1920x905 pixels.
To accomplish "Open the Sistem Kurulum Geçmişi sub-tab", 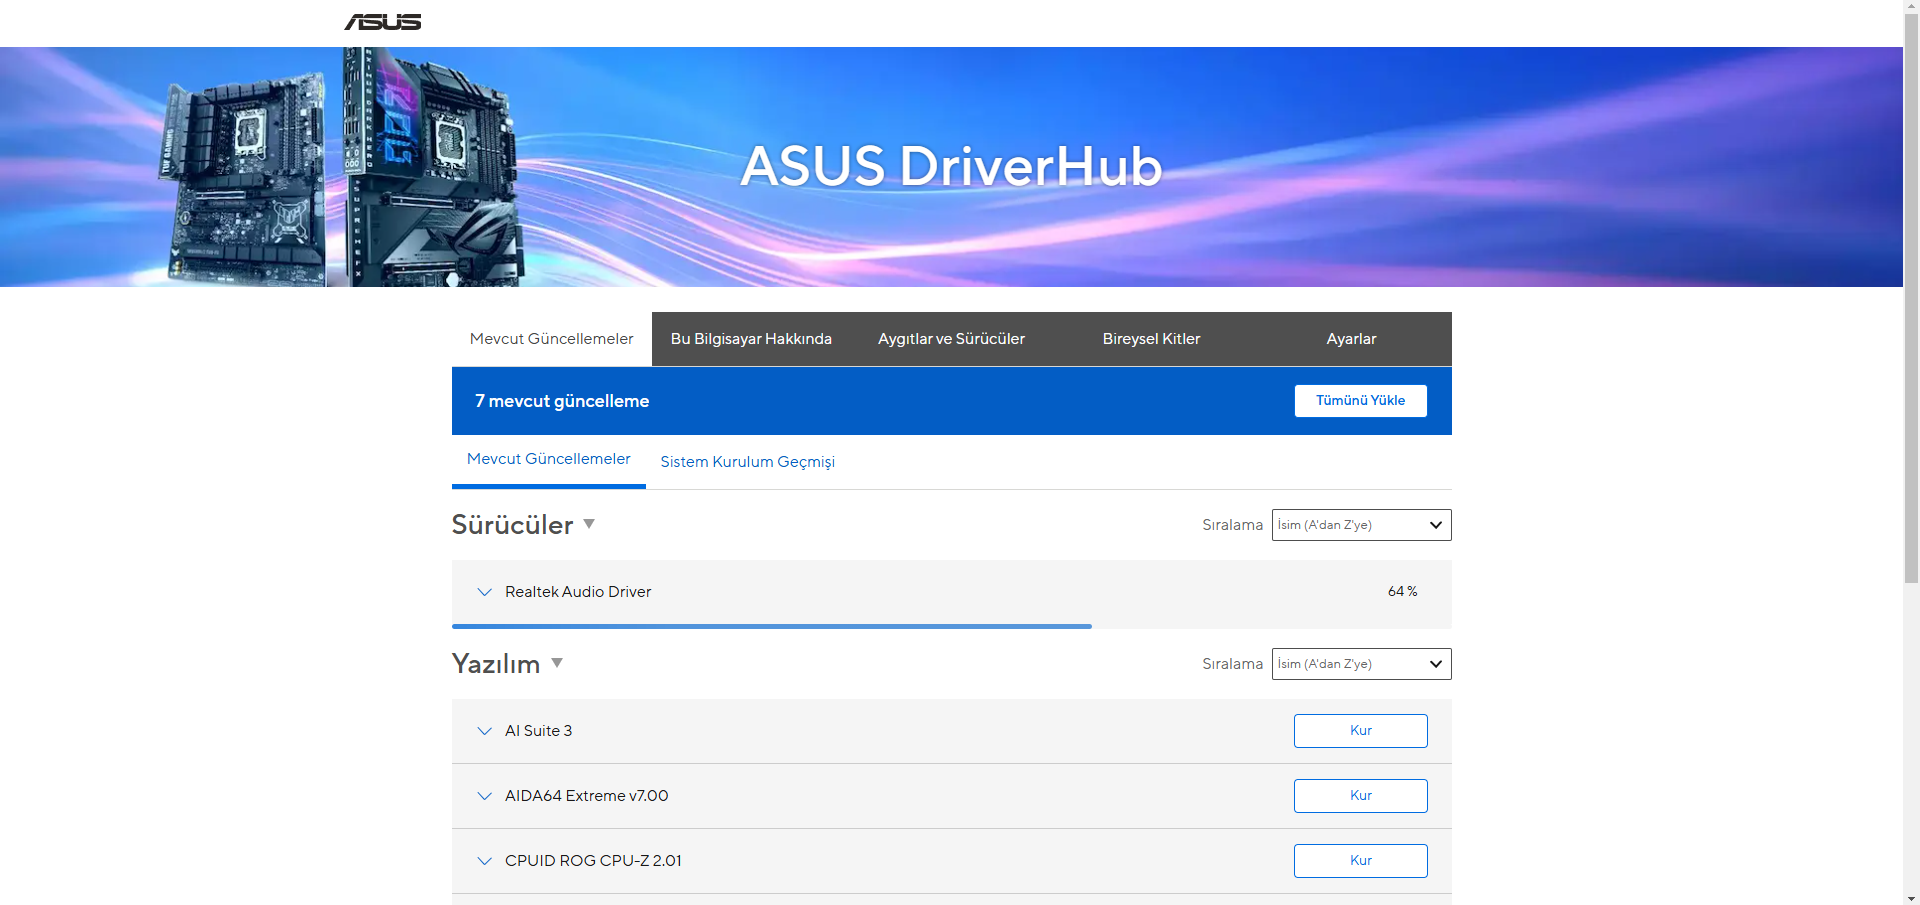I will [x=747, y=462].
